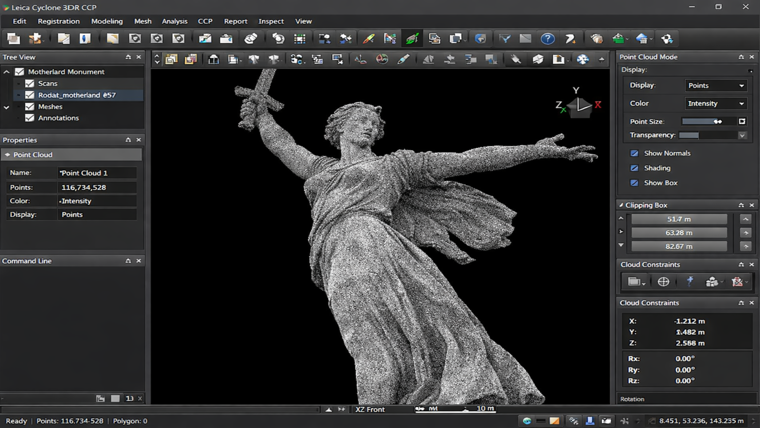This screenshot has height=428, width=760.
Task: Click the overlapping windows icon at toolbar start
Action: point(14,39)
